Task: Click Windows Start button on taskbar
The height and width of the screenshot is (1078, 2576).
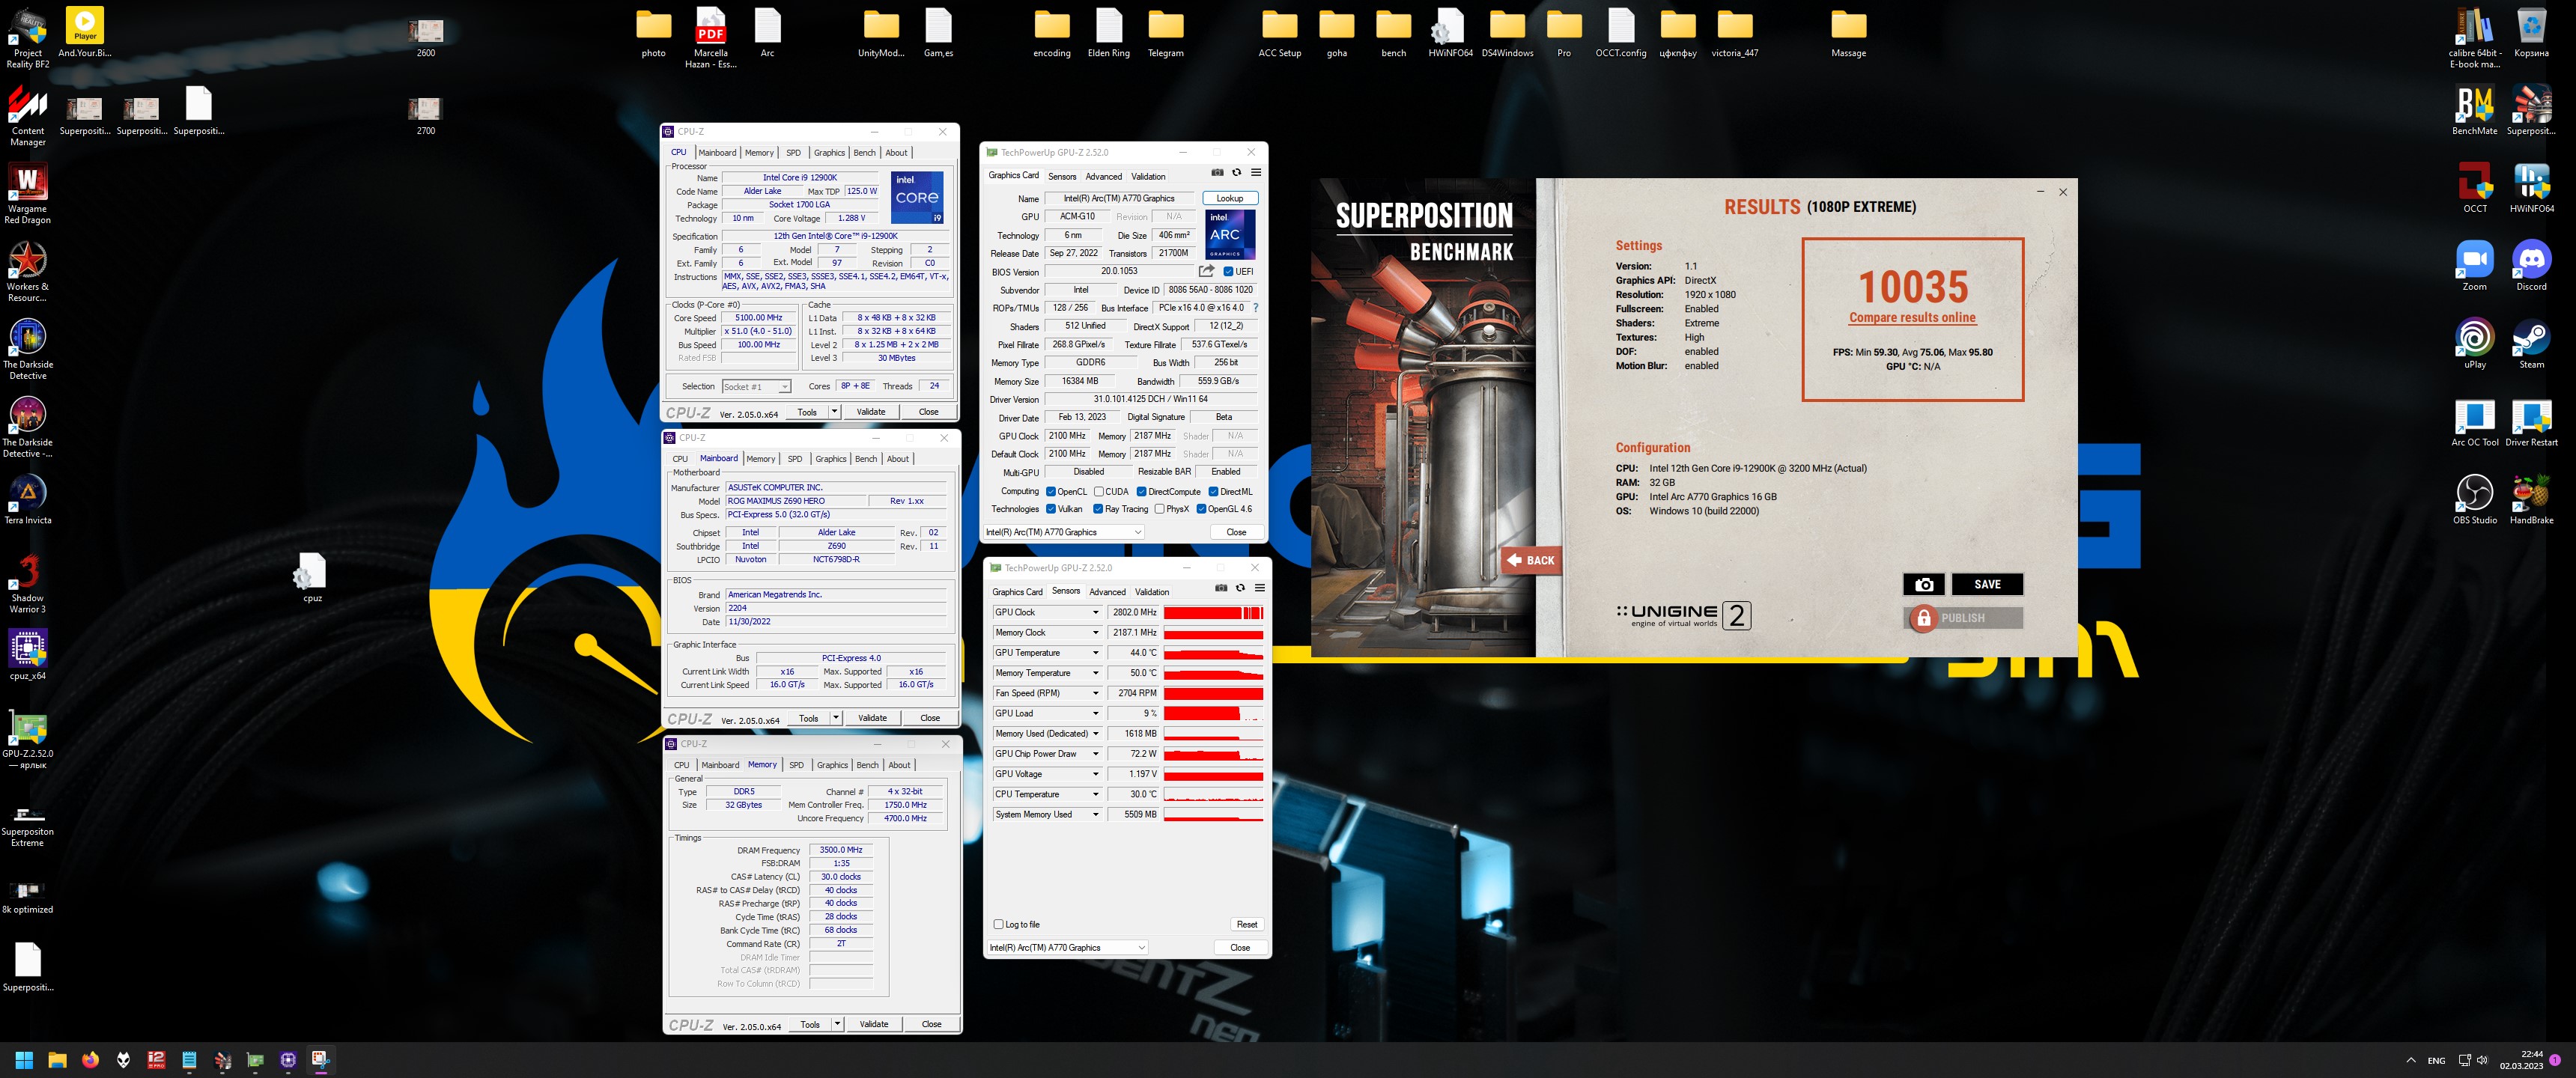Action: pyautogui.click(x=24, y=1060)
